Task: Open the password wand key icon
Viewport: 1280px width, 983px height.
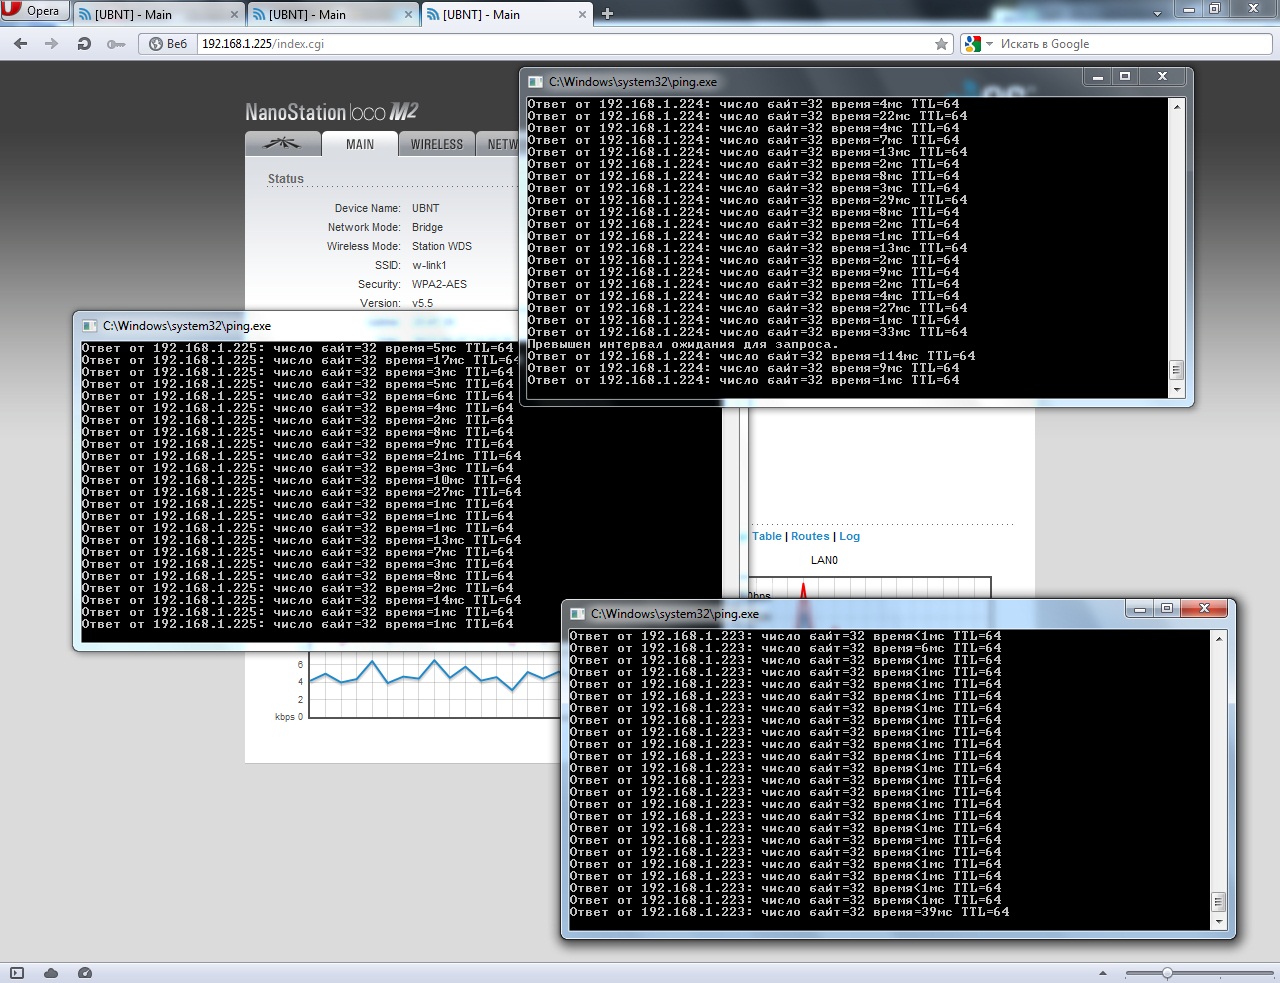Action: pos(116,44)
